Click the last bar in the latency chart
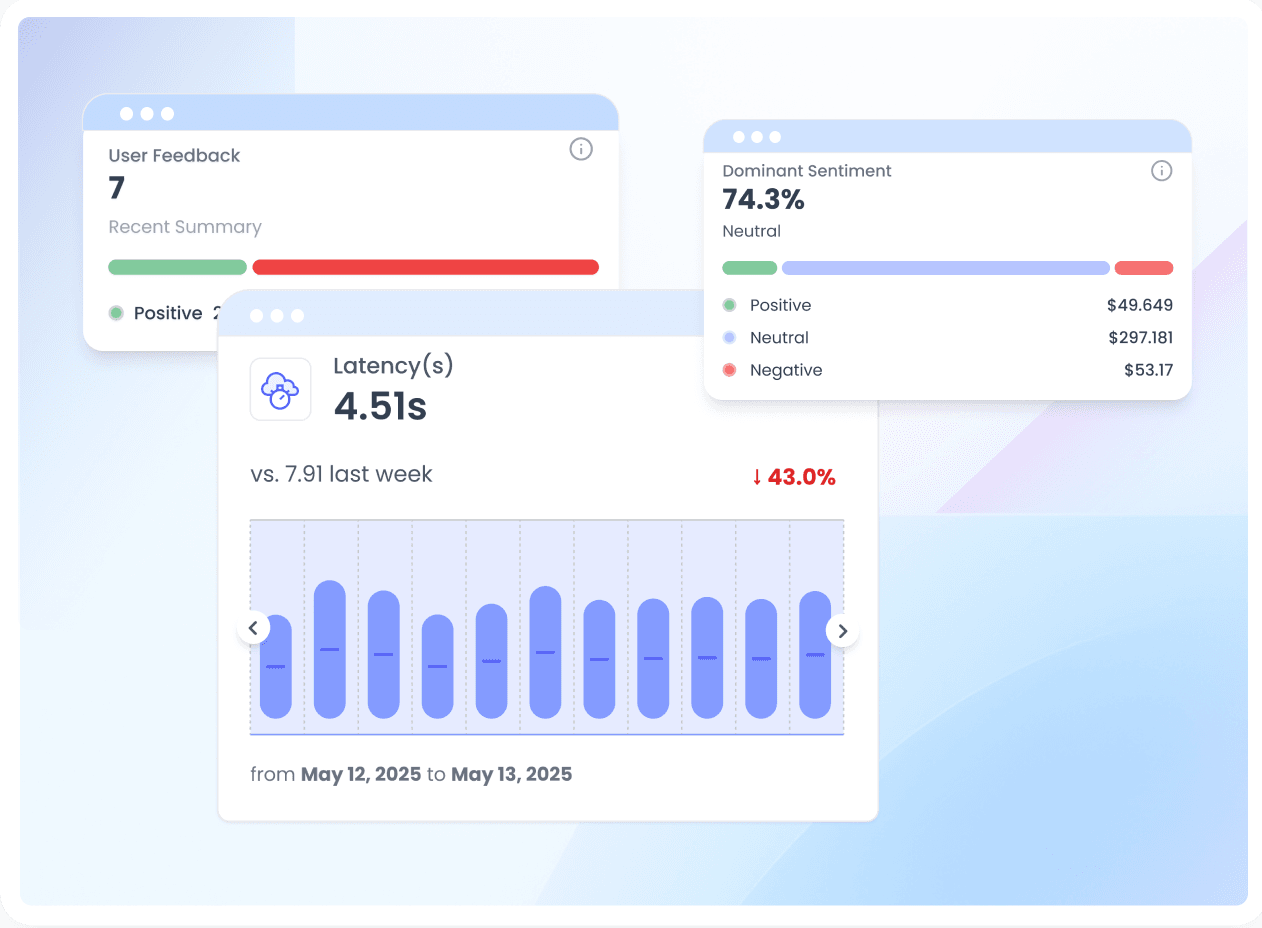1262x928 pixels. pyautogui.click(x=815, y=655)
